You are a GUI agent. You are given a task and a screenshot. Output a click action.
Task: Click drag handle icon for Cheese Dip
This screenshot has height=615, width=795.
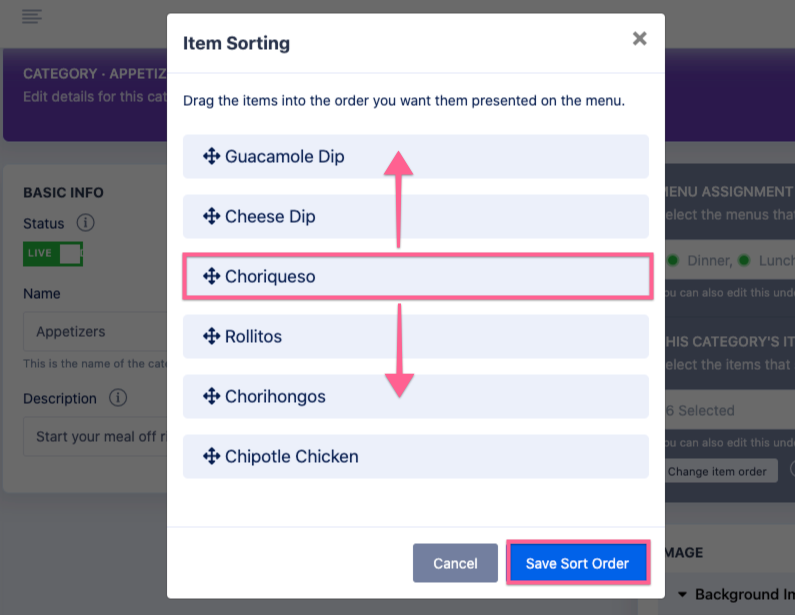coord(211,217)
